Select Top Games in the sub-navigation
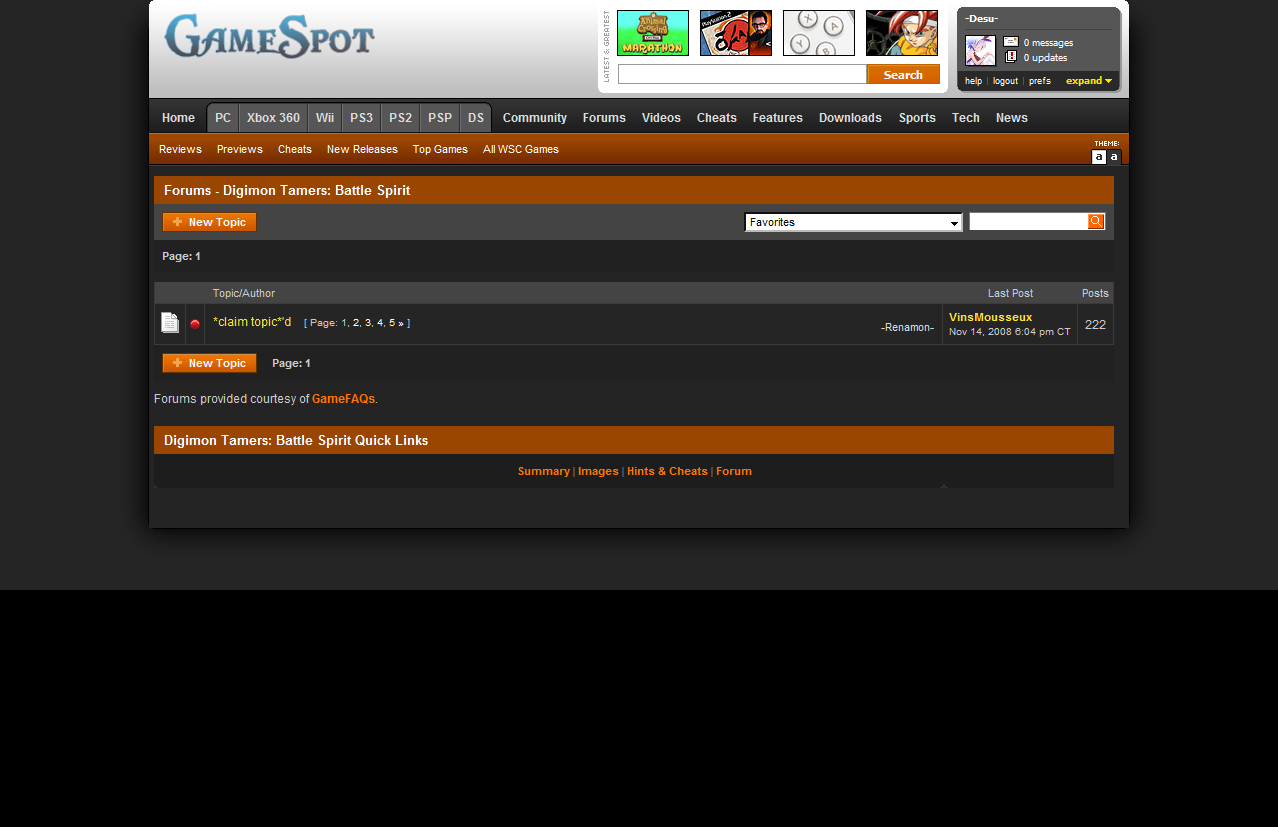This screenshot has width=1278, height=827. (440, 149)
